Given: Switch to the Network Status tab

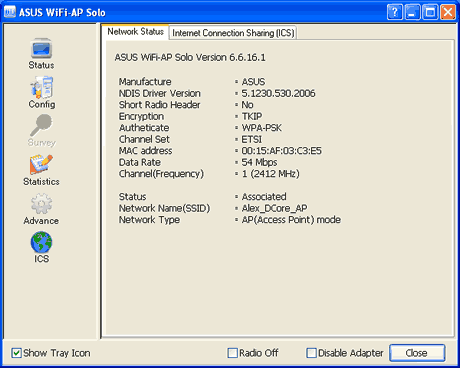Looking at the screenshot, I should 135,32.
